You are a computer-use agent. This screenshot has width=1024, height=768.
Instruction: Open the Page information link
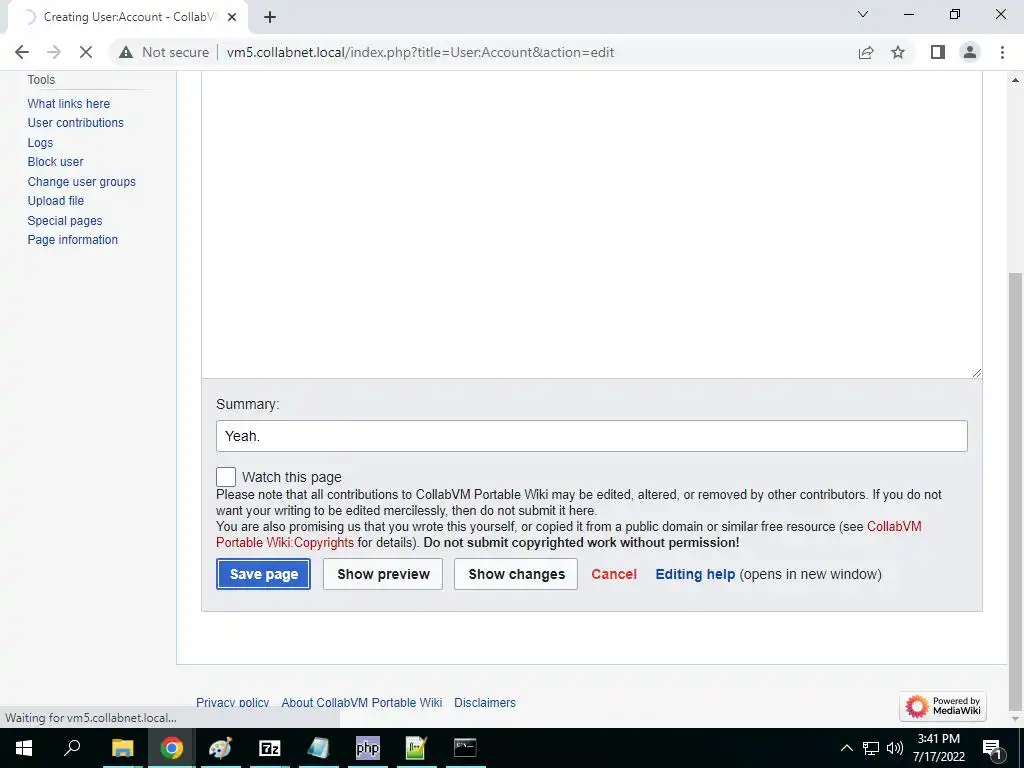[x=72, y=240]
